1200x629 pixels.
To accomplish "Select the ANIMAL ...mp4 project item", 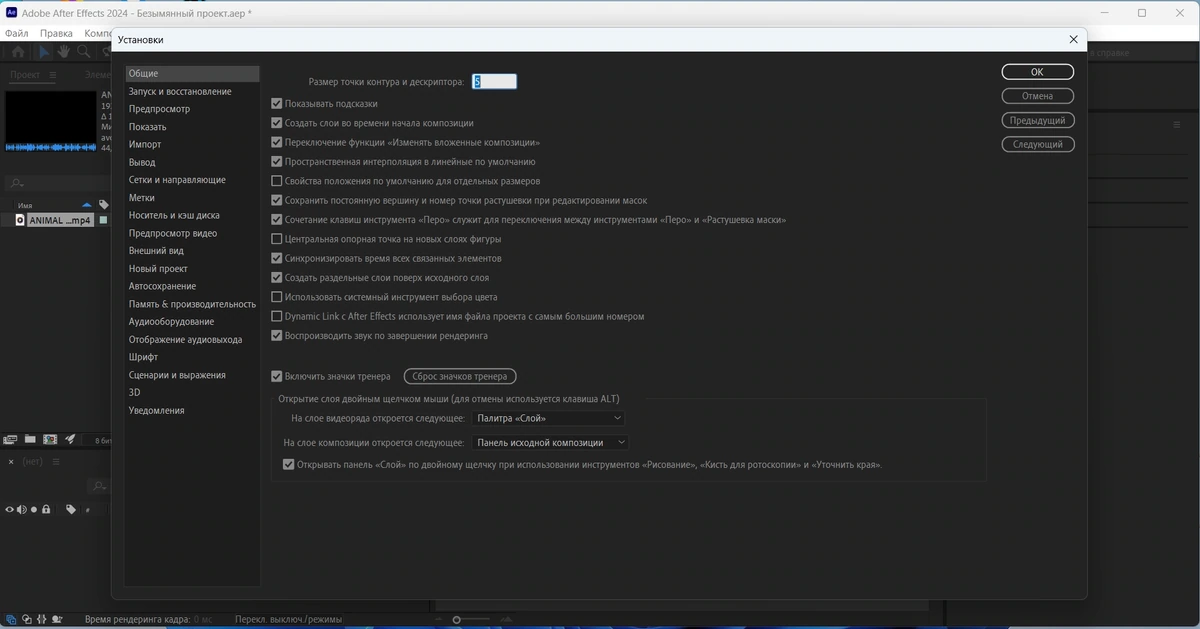I will (x=60, y=220).
